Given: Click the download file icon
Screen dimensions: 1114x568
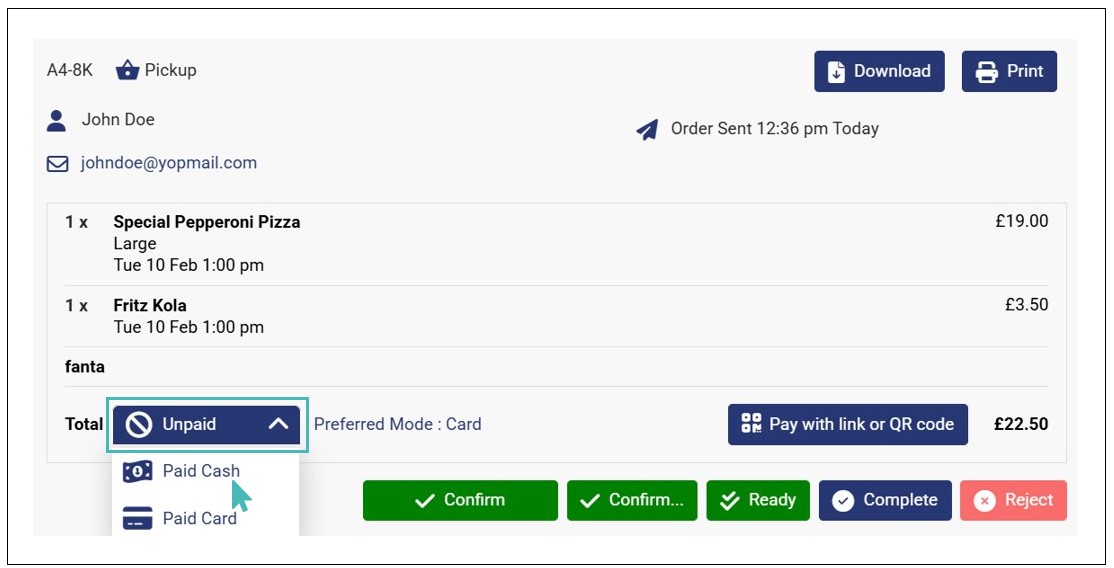Looking at the screenshot, I should tap(835, 72).
